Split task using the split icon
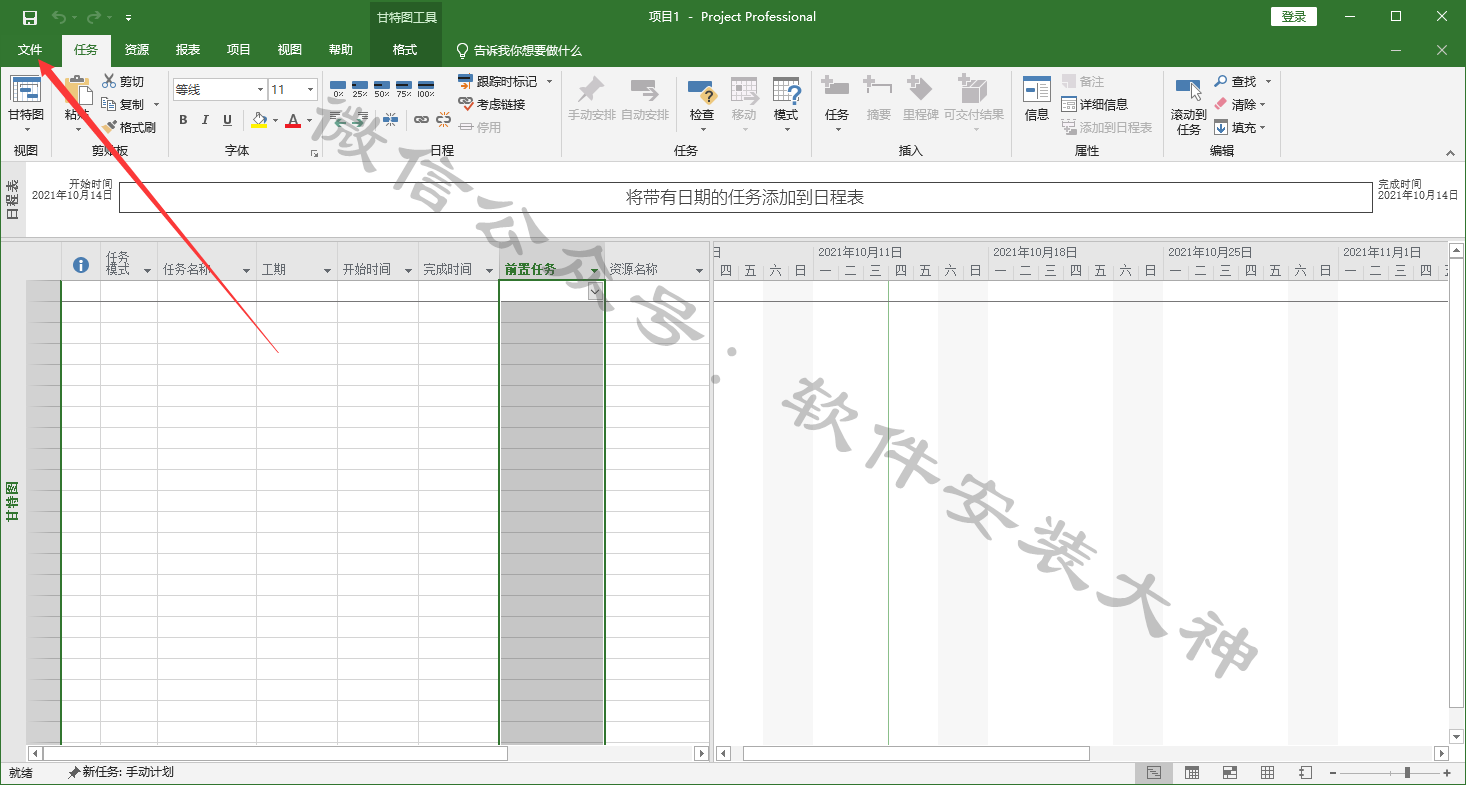This screenshot has height=785, width=1466. pyautogui.click(x=390, y=120)
